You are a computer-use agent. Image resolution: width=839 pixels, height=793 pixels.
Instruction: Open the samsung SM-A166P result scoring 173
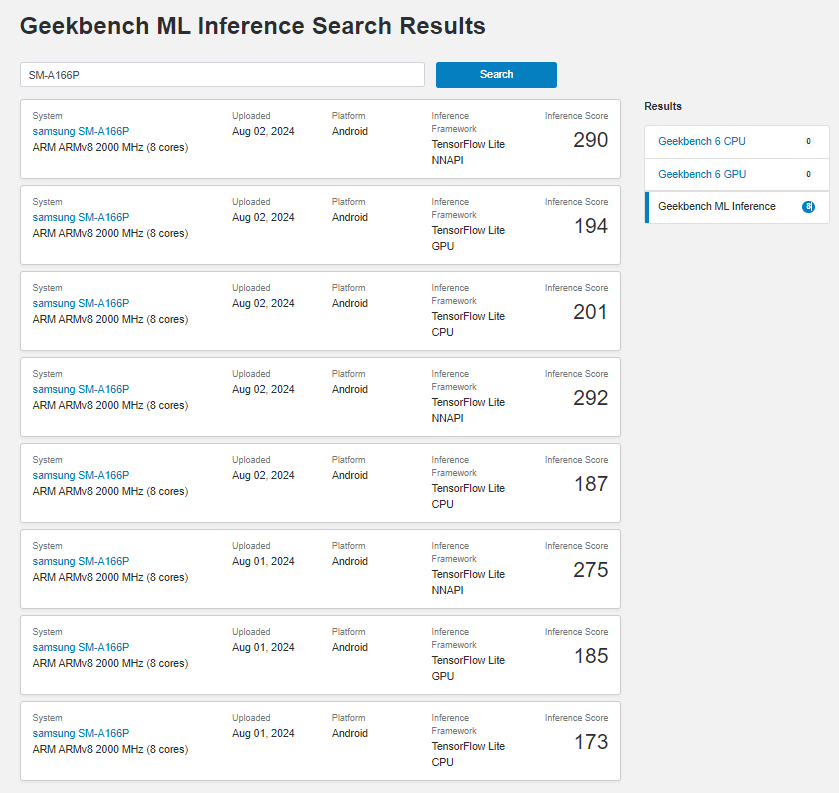81,733
